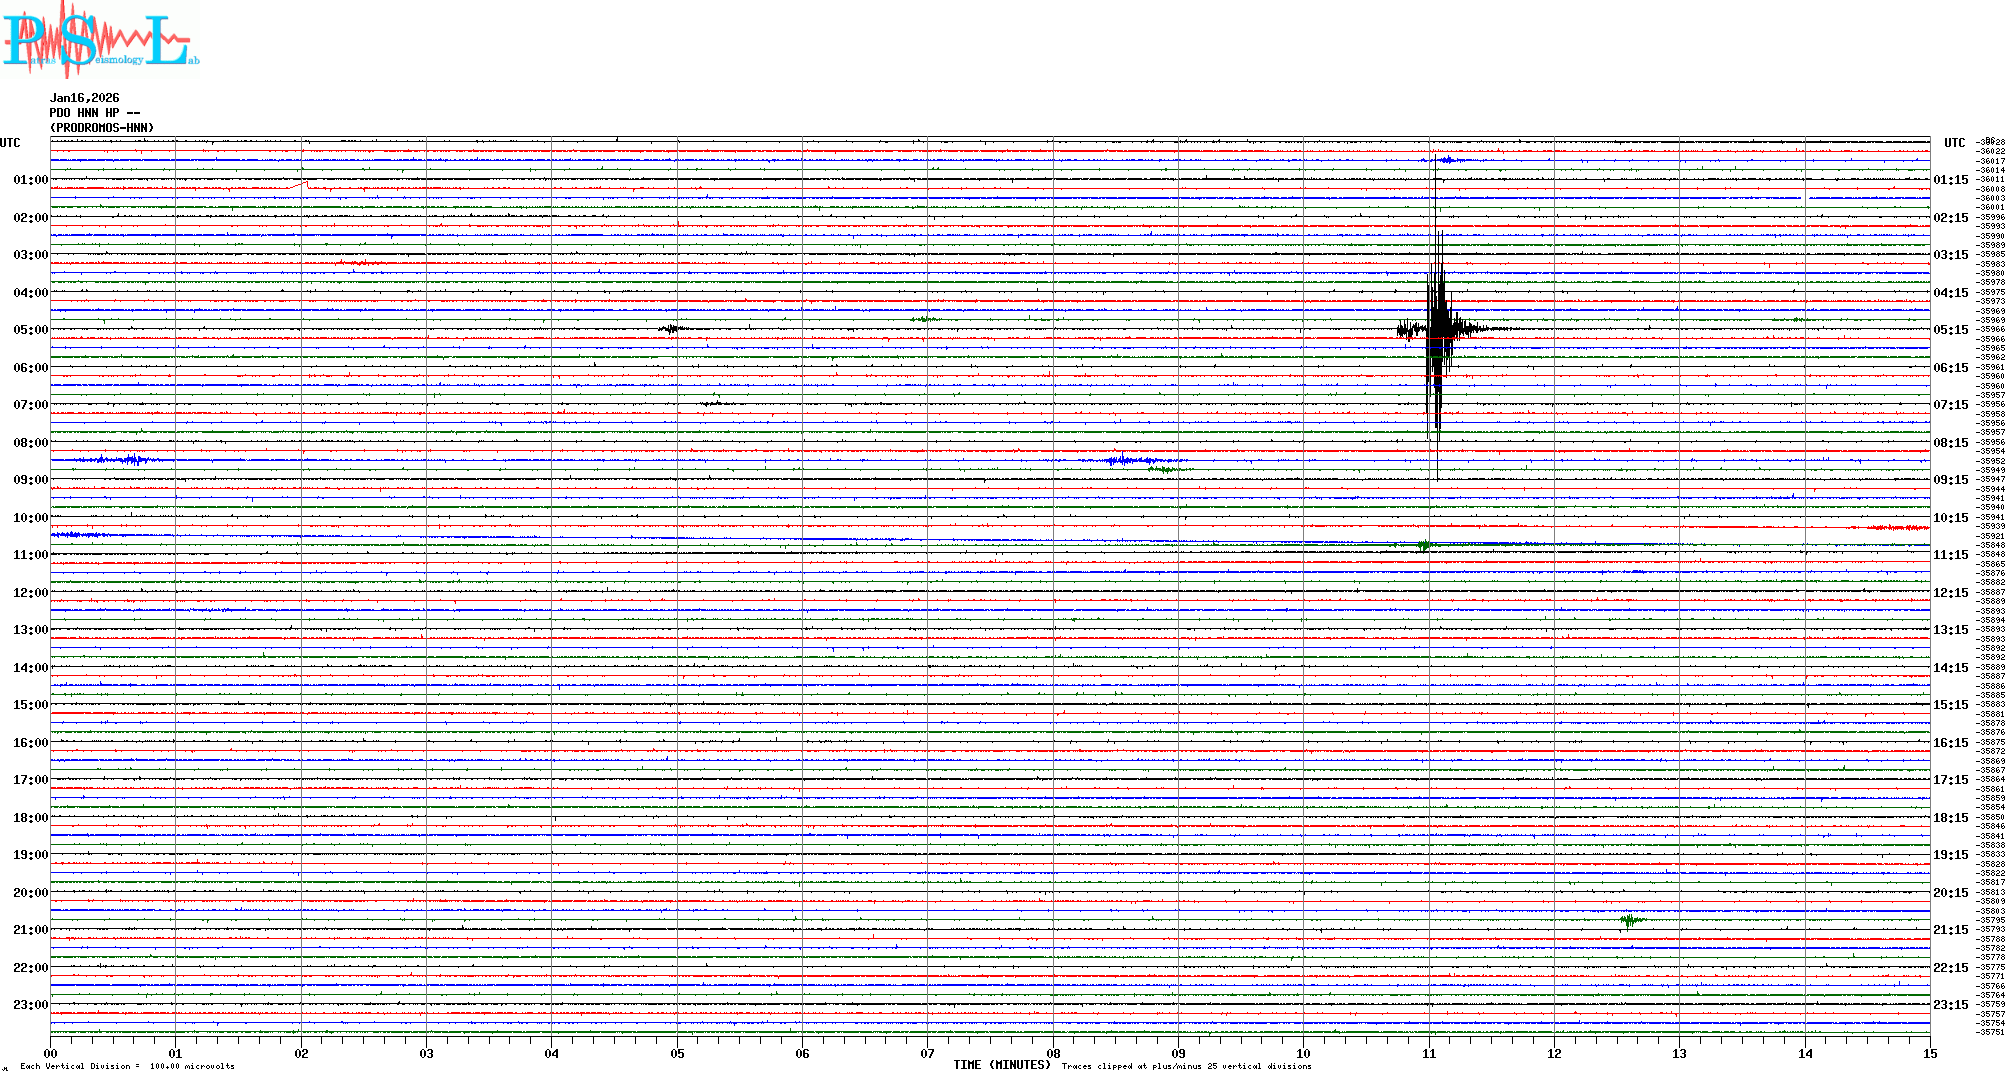2010x1080 pixels.
Task: Click the TIME (MINUTES) axis title
Action: [x=1001, y=1065]
